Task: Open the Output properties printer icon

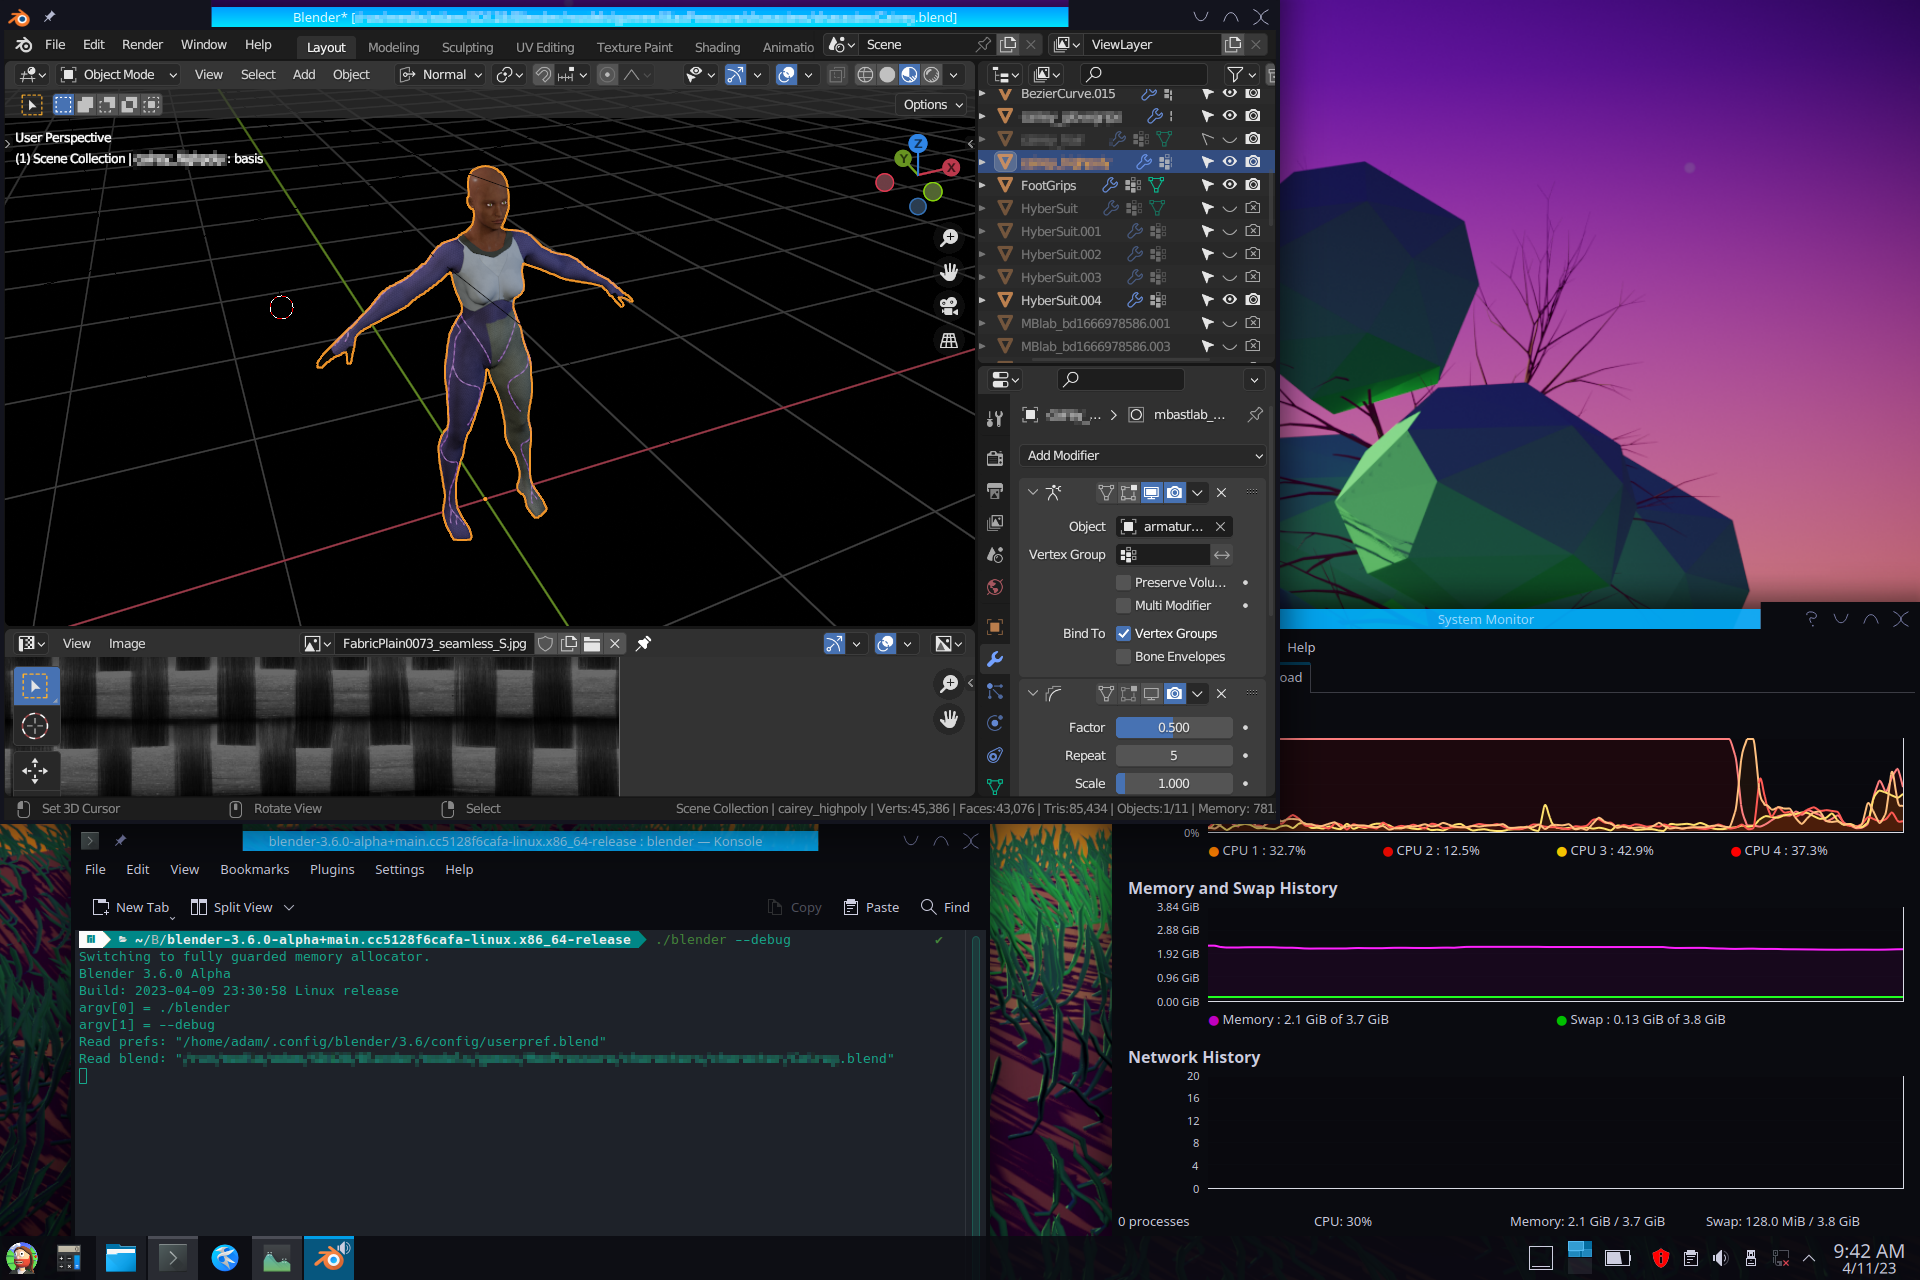Action: click(x=995, y=491)
